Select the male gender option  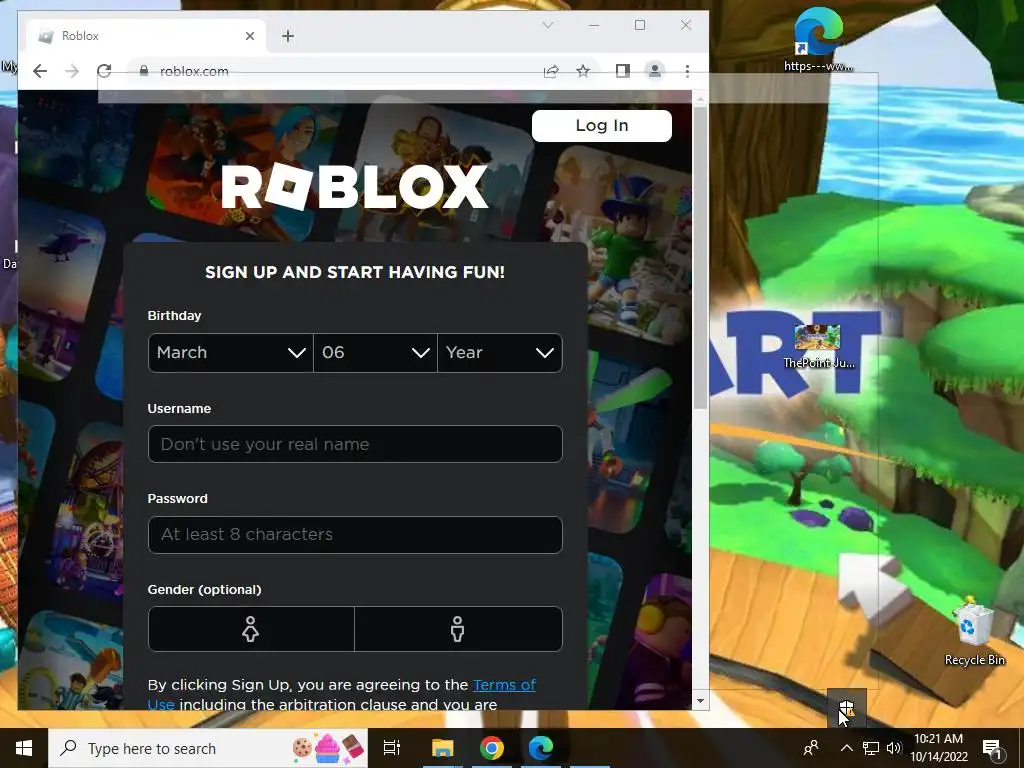[x=458, y=629]
